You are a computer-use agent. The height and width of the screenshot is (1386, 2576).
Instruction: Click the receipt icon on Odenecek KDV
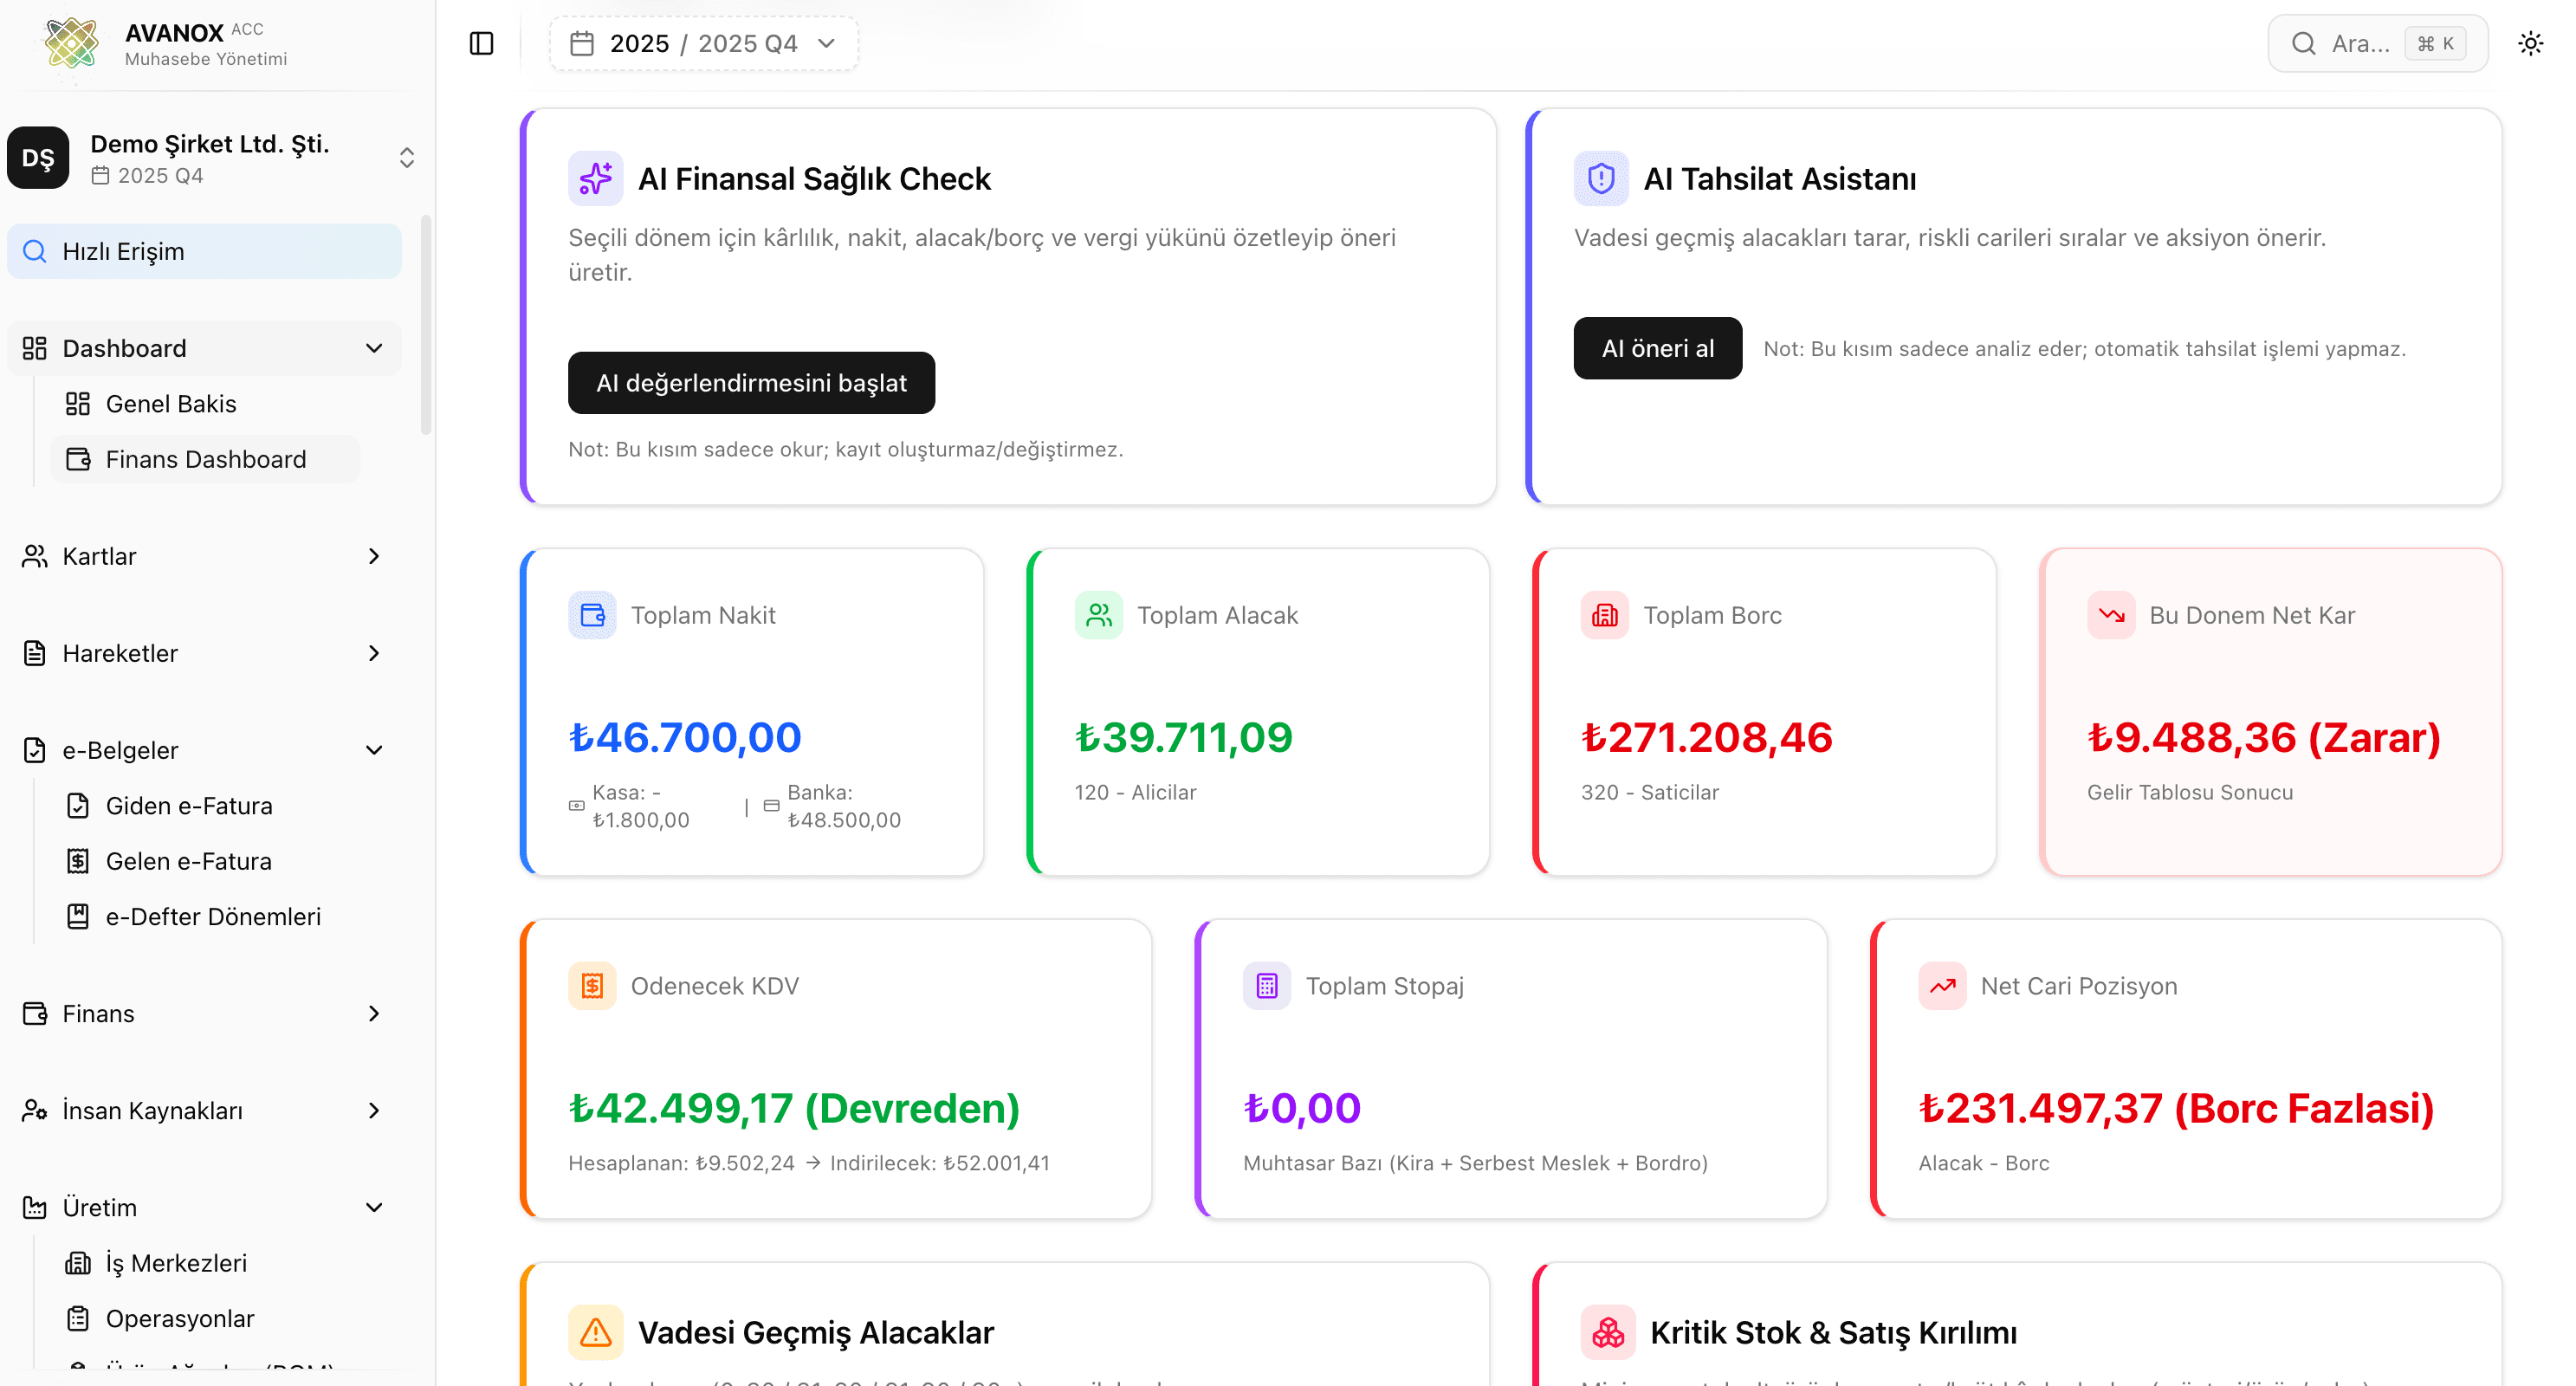click(592, 986)
